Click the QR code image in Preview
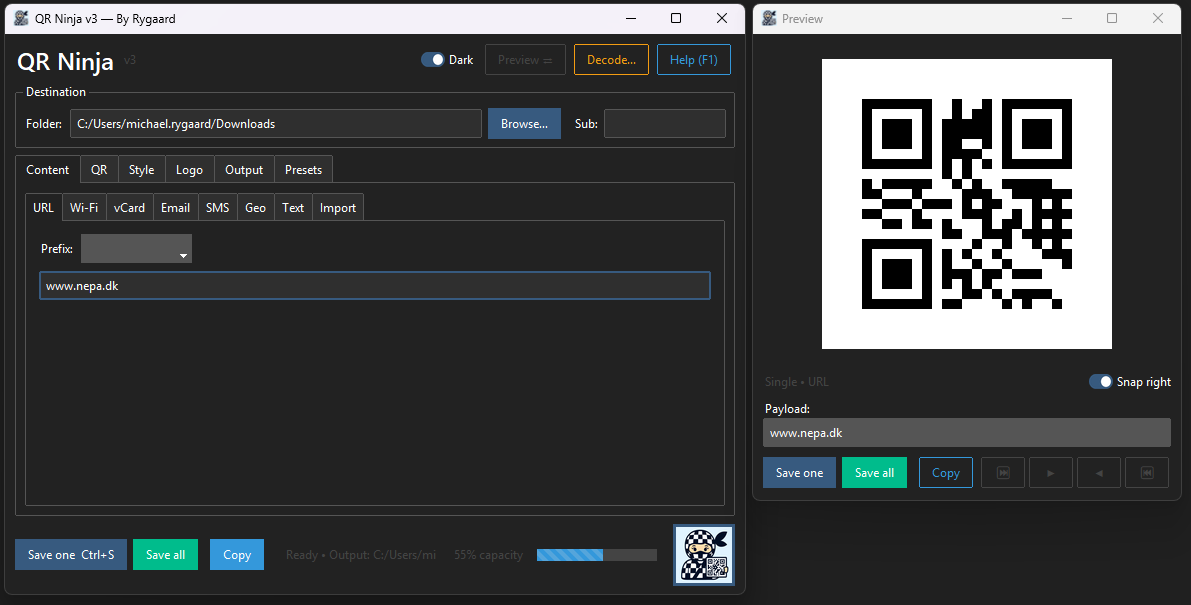1191x605 pixels. tap(967, 204)
